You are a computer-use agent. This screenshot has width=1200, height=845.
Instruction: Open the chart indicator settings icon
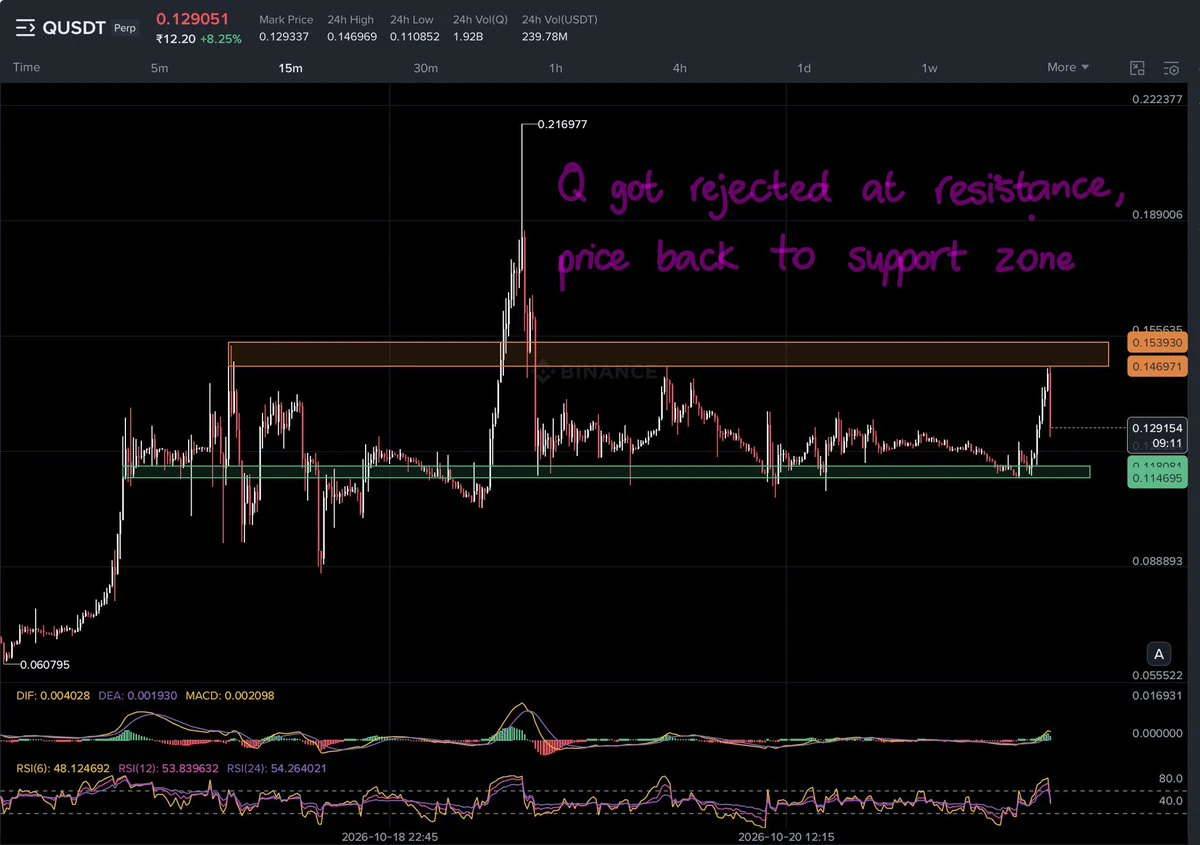click(x=1171, y=68)
